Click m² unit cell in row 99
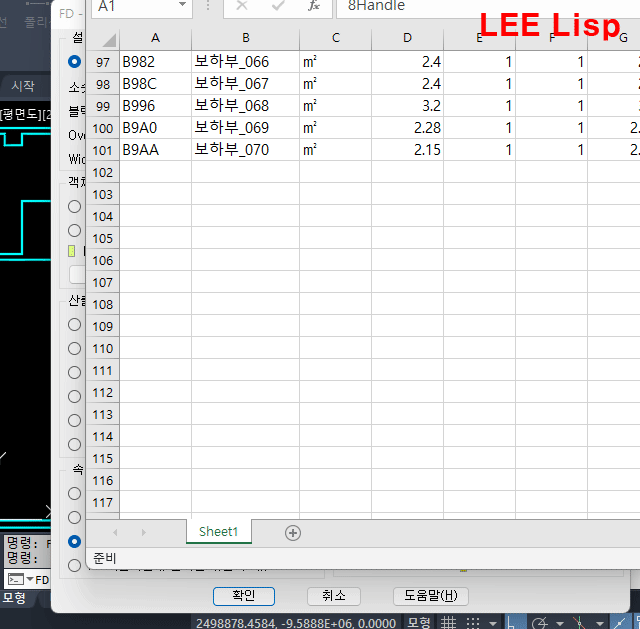The image size is (640, 629). pos(336,106)
